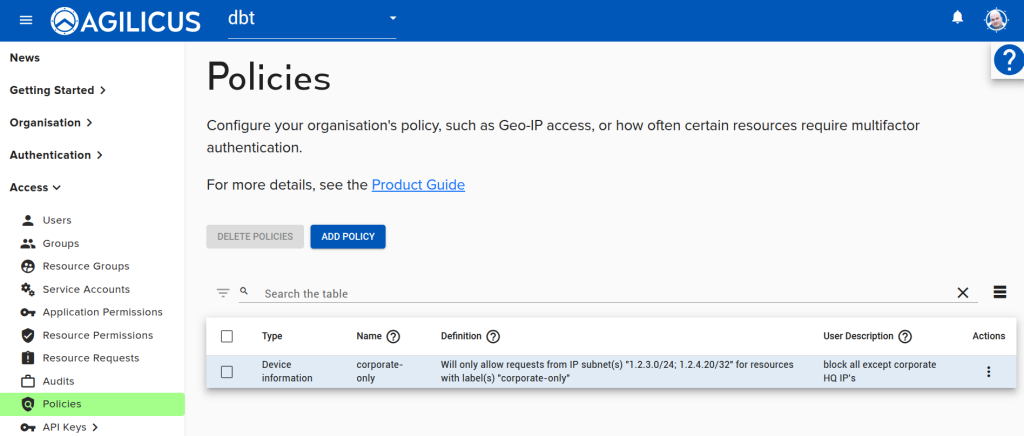Expand the API Keys submenu
Viewport: 1024px width, 436px height.
point(93,428)
